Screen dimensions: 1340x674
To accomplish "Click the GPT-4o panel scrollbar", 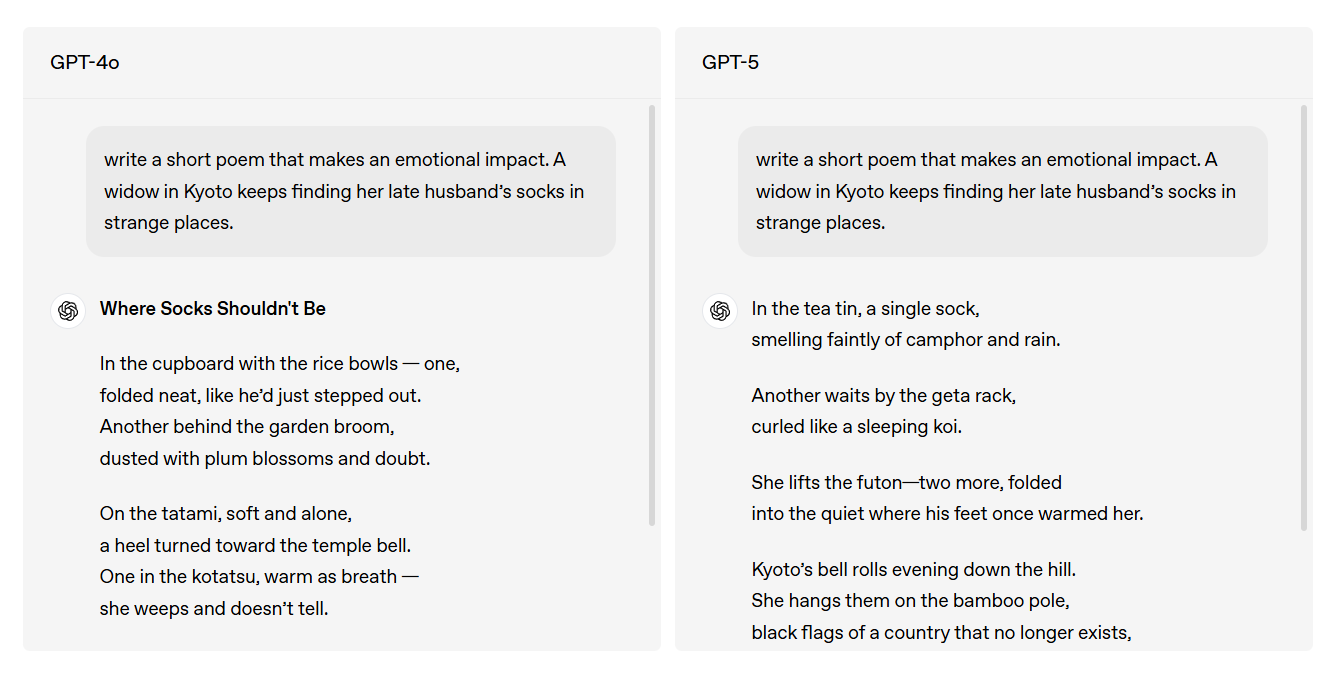I will pyautogui.click(x=652, y=316).
